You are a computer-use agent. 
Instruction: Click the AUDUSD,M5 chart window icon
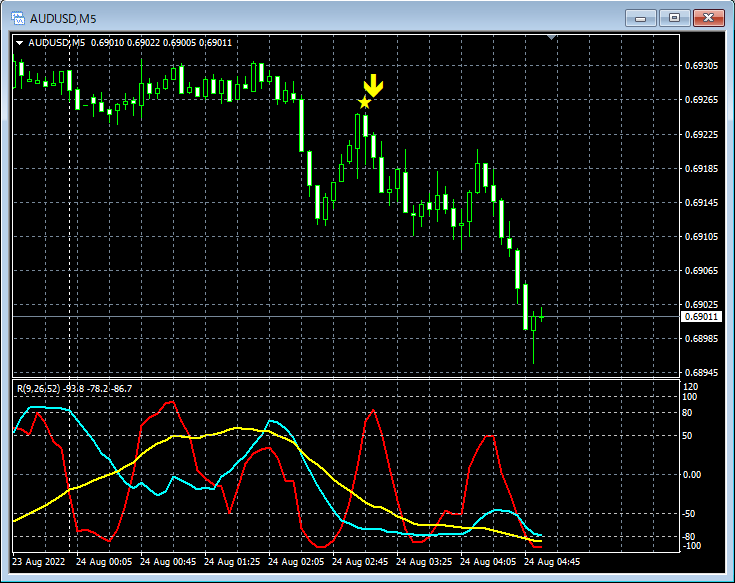click(x=18, y=18)
